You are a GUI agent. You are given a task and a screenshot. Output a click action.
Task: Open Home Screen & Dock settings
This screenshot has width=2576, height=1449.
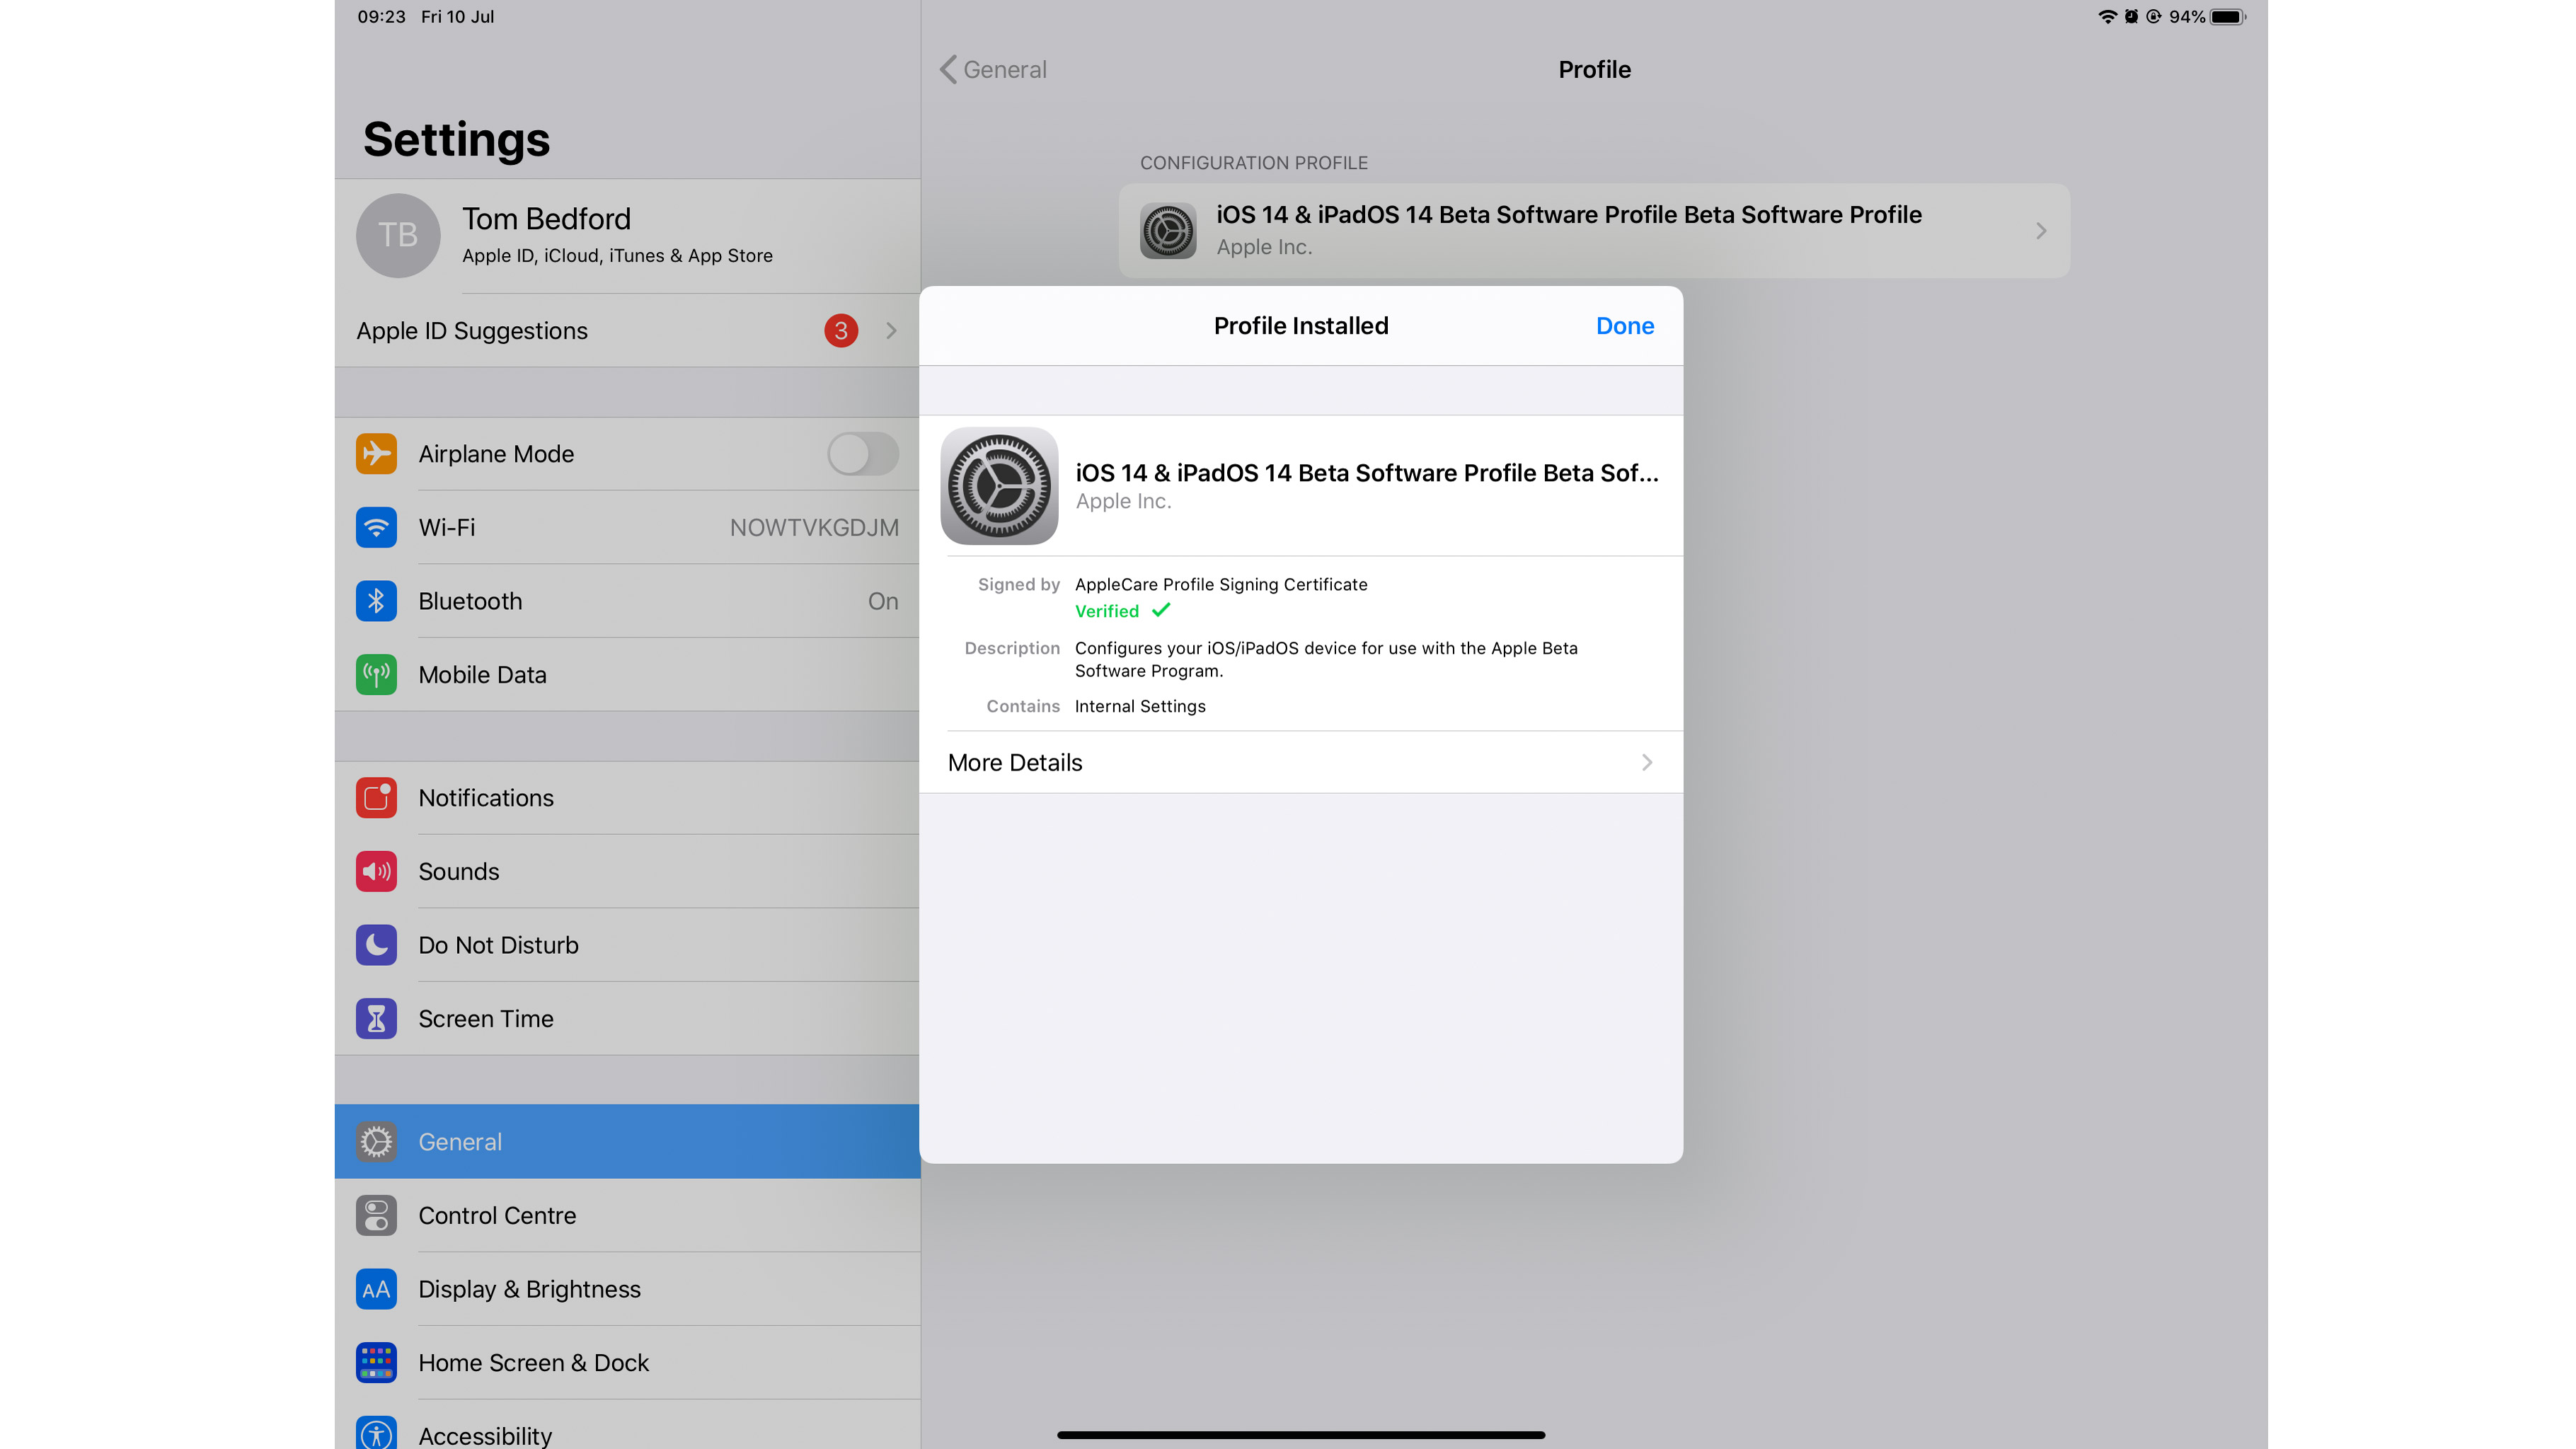click(x=627, y=1363)
